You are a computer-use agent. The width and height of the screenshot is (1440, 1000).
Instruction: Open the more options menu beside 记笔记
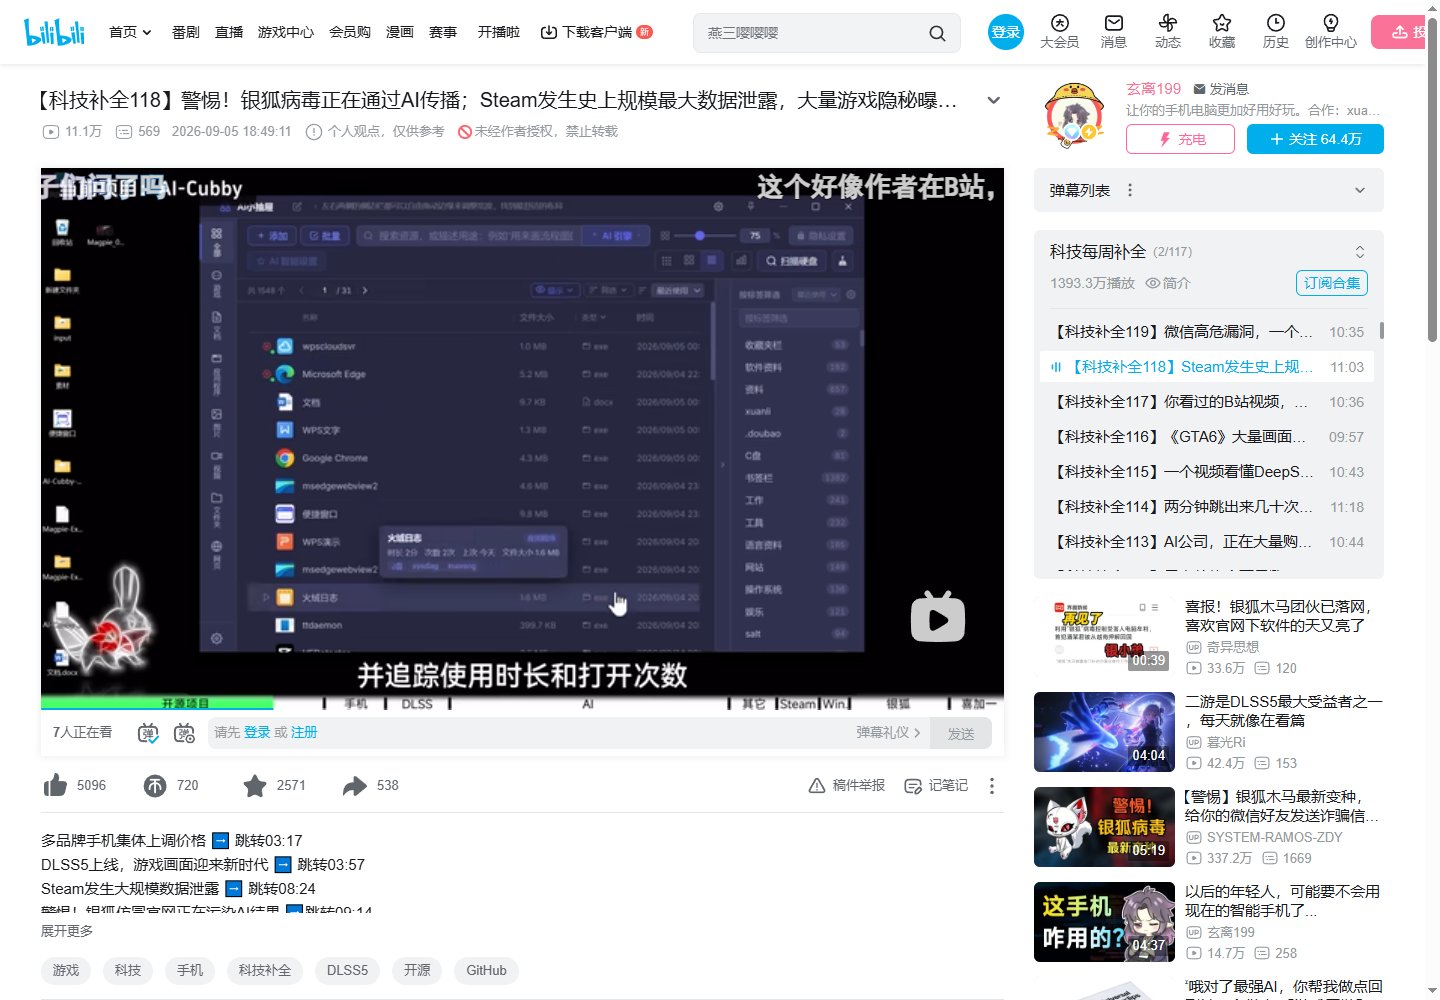point(992,786)
